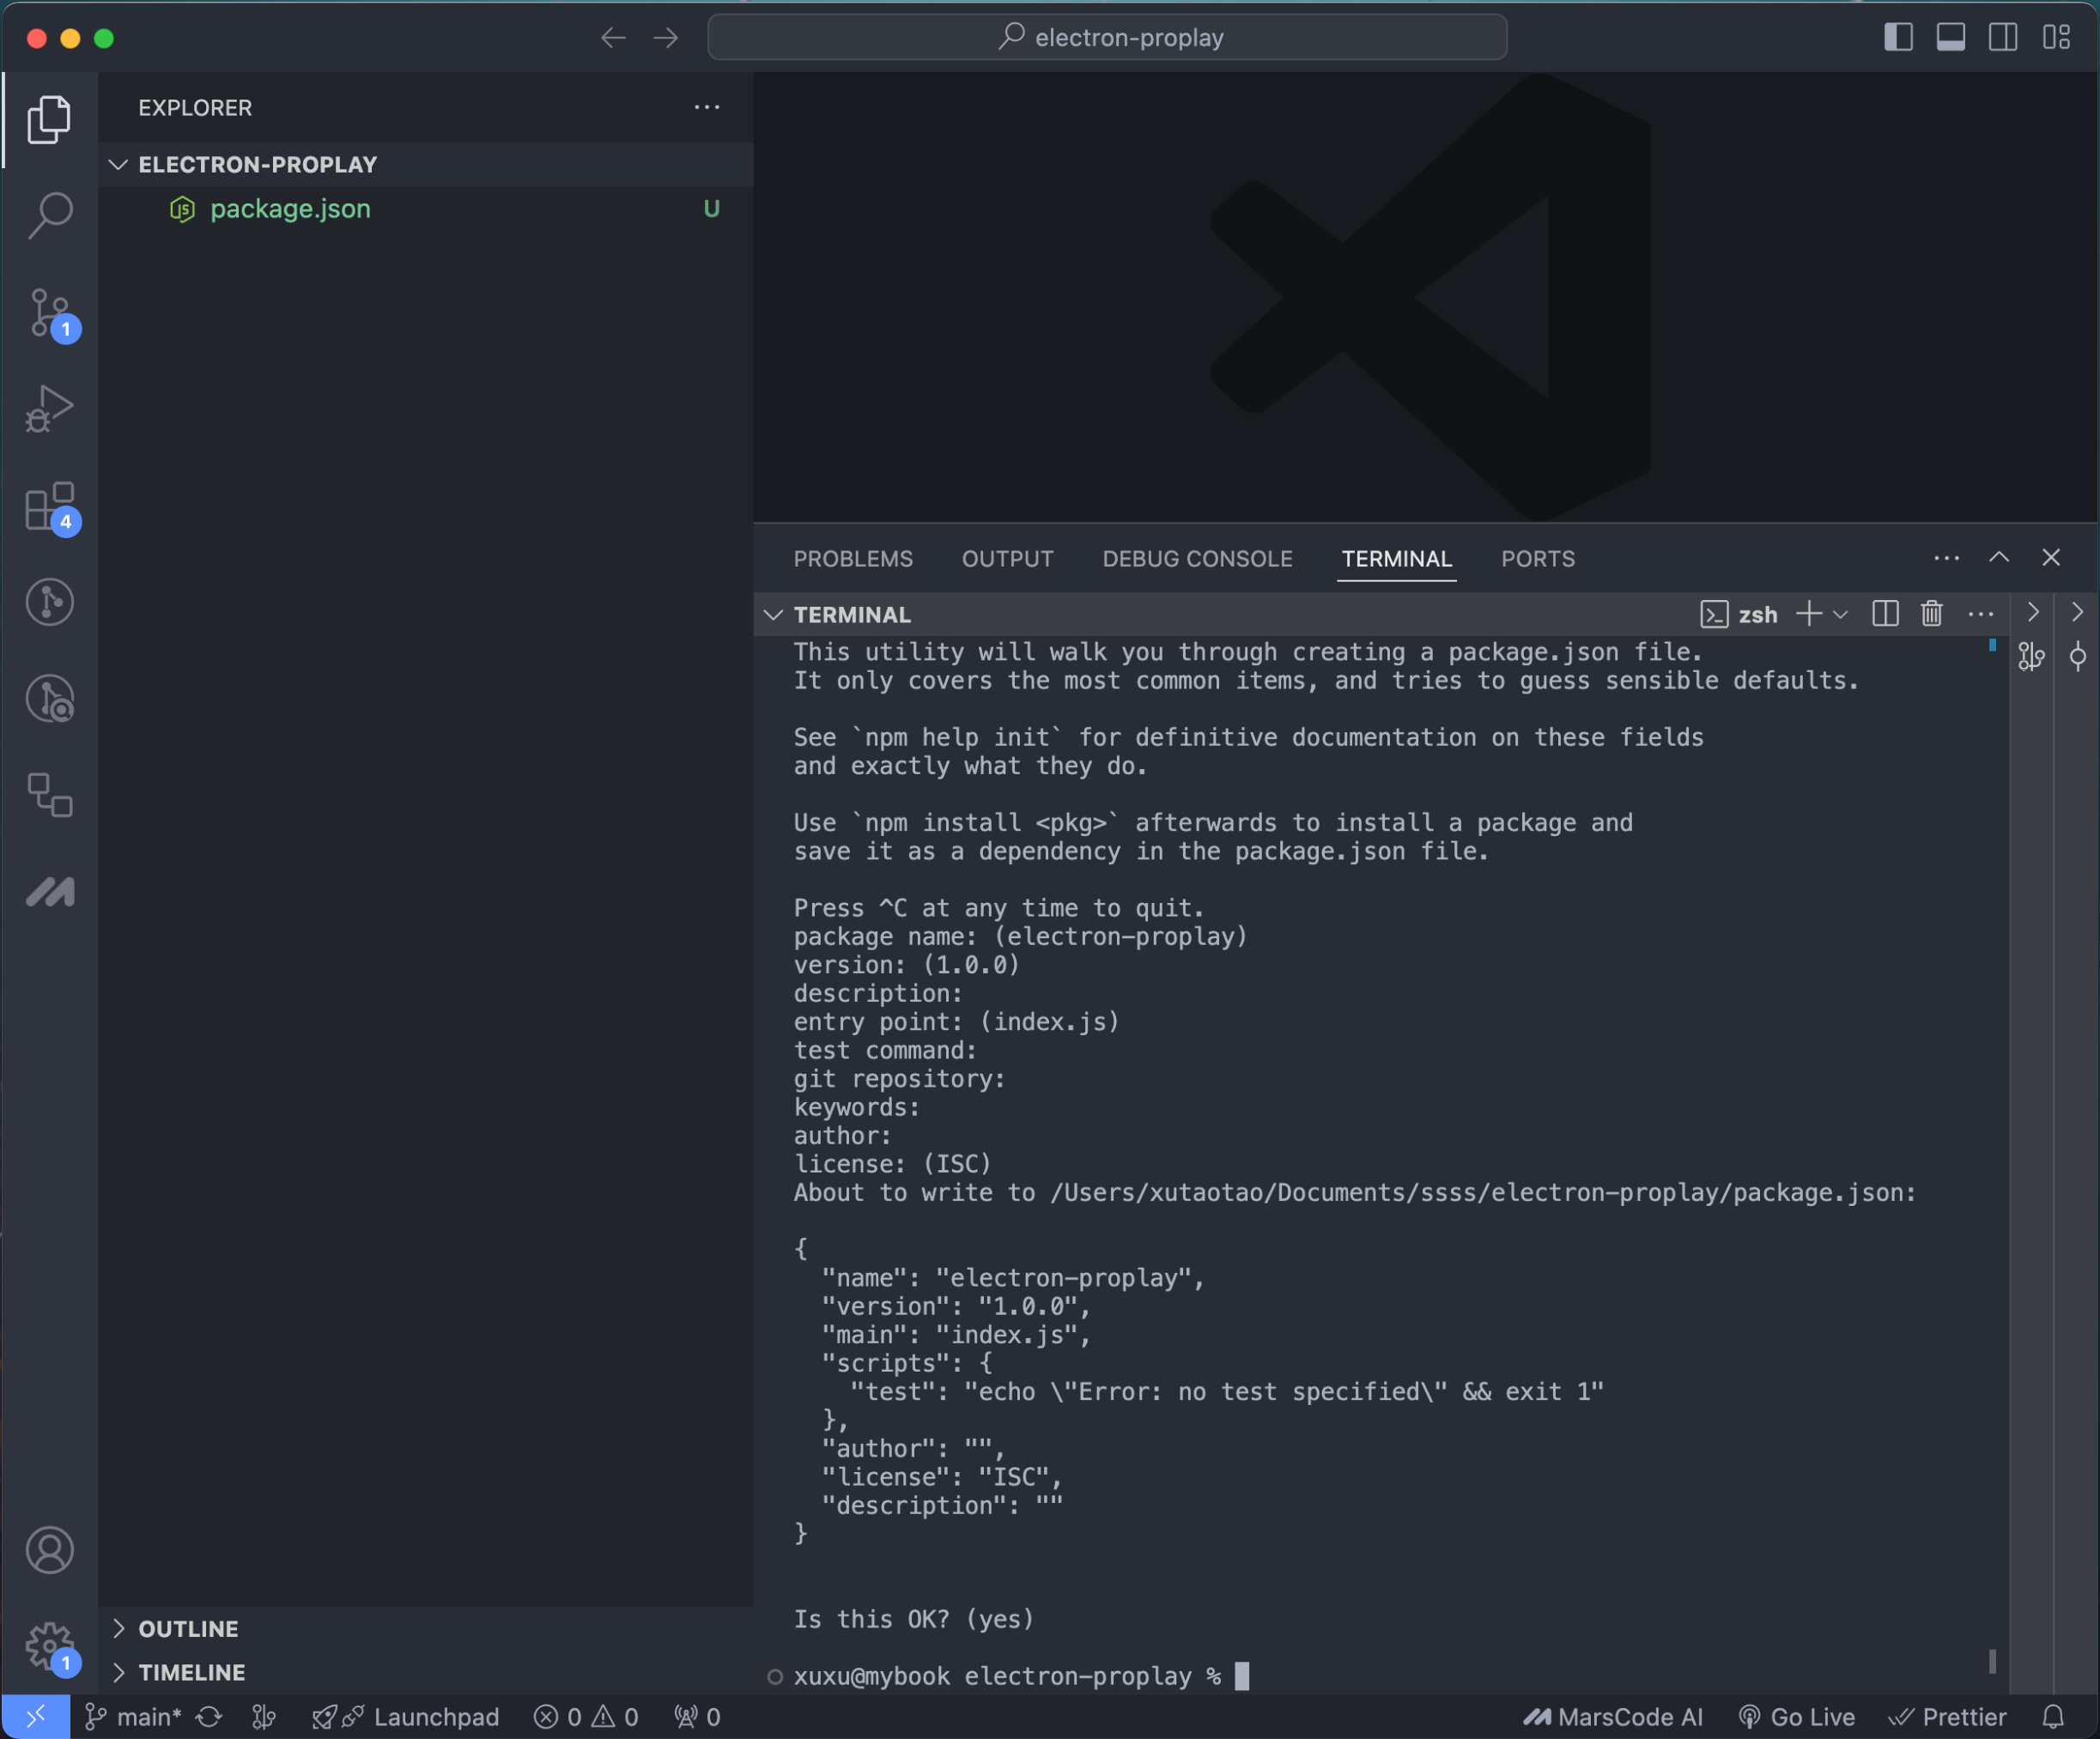Open the Explorer view in activity bar
This screenshot has height=1739, width=2100.
[49, 120]
